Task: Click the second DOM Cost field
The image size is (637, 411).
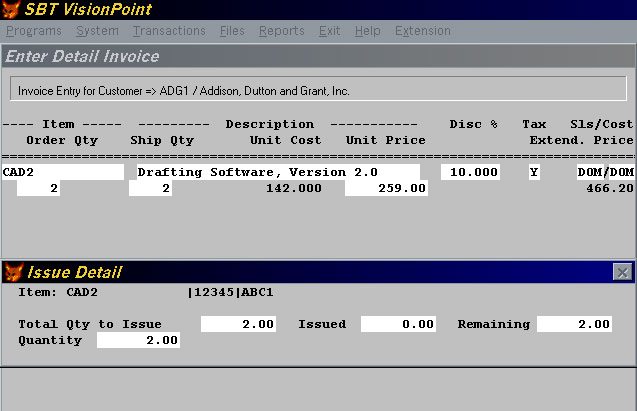Action: tap(622, 172)
